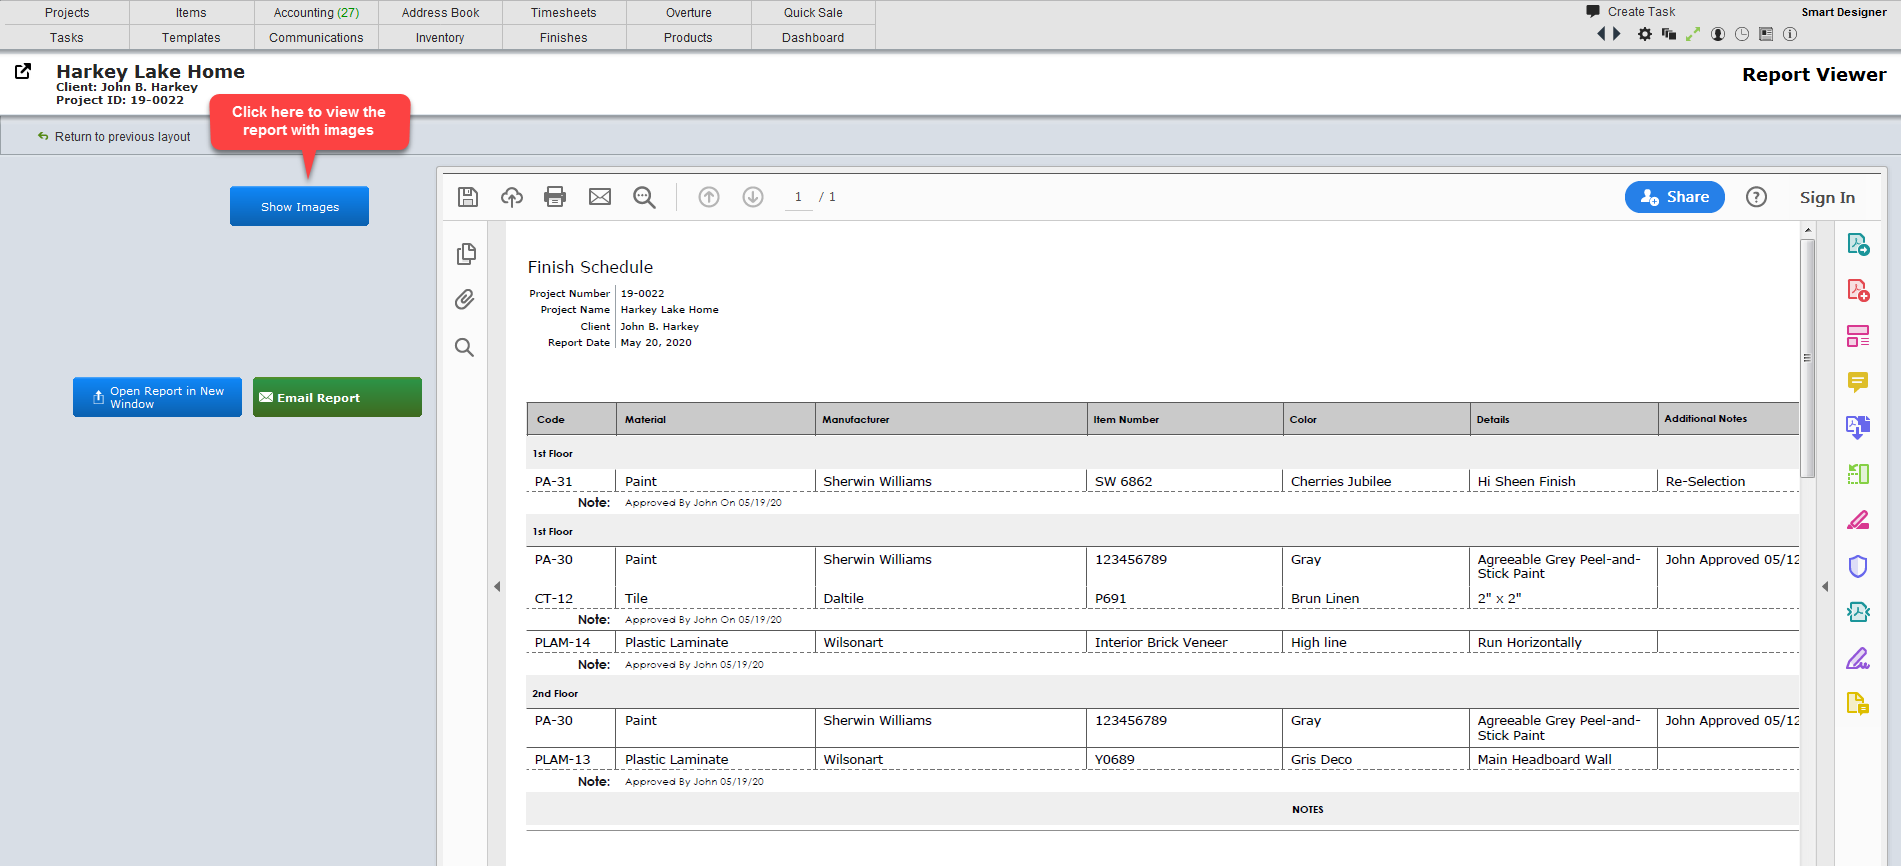The width and height of the screenshot is (1901, 866).
Task: Open the Address Book menu
Action: click(440, 13)
